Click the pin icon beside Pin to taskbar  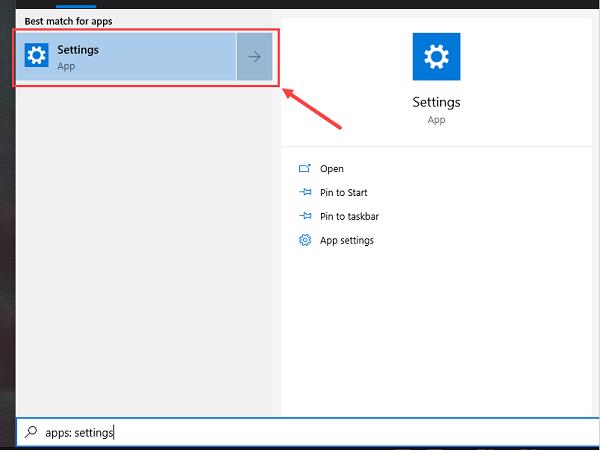[305, 215]
